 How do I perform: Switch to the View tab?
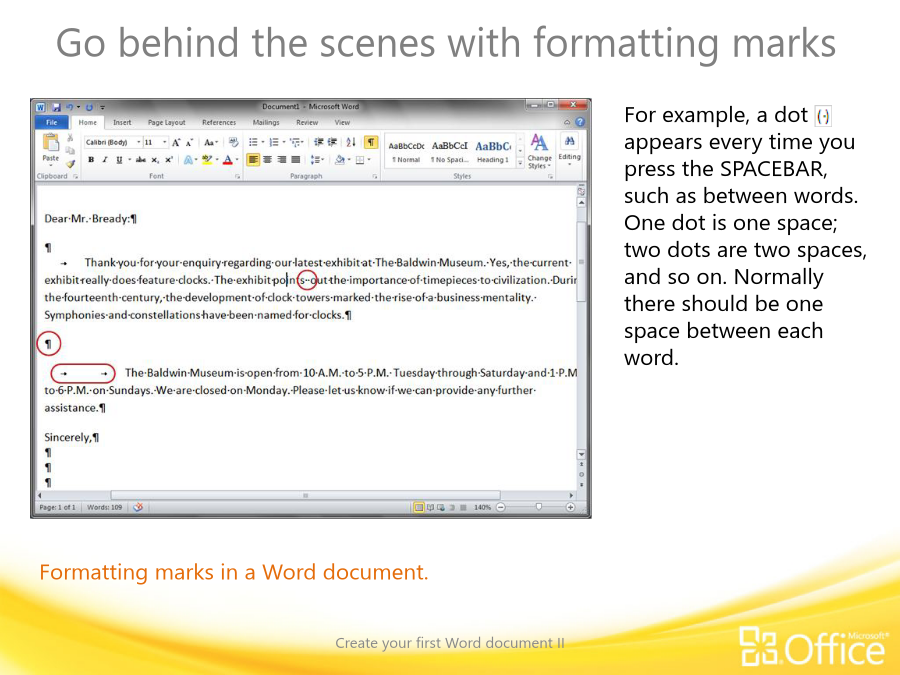coord(342,122)
